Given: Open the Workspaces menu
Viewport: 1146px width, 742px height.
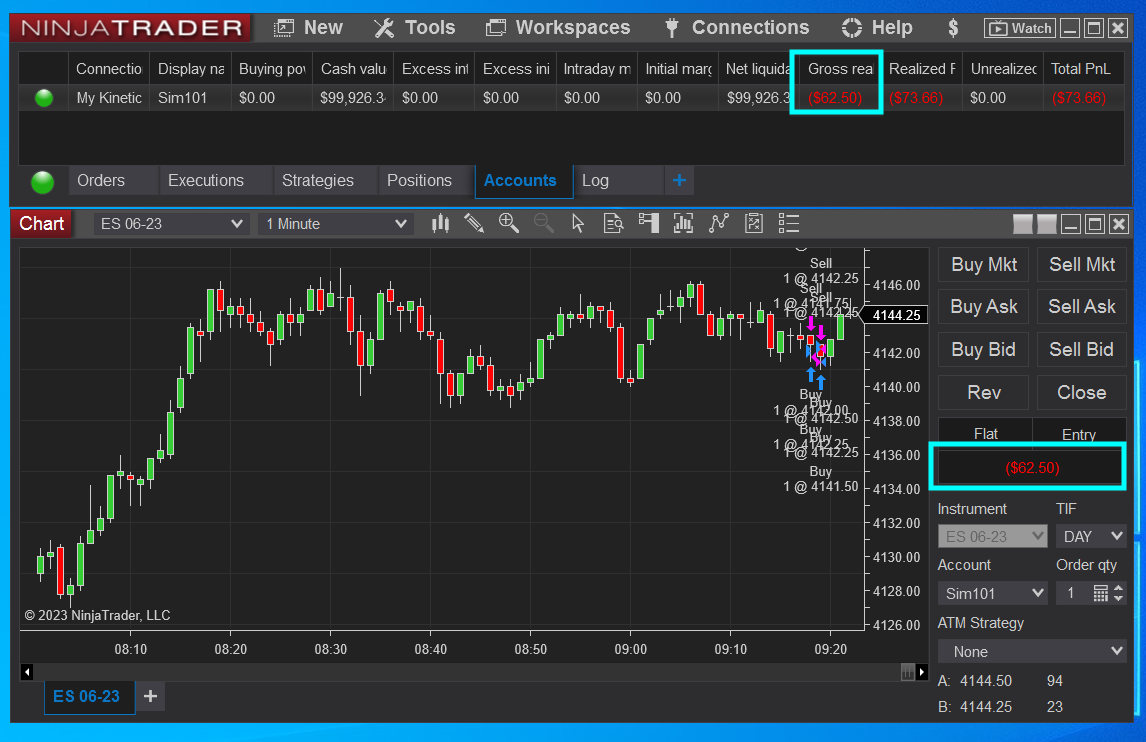Looking at the screenshot, I should (558, 28).
